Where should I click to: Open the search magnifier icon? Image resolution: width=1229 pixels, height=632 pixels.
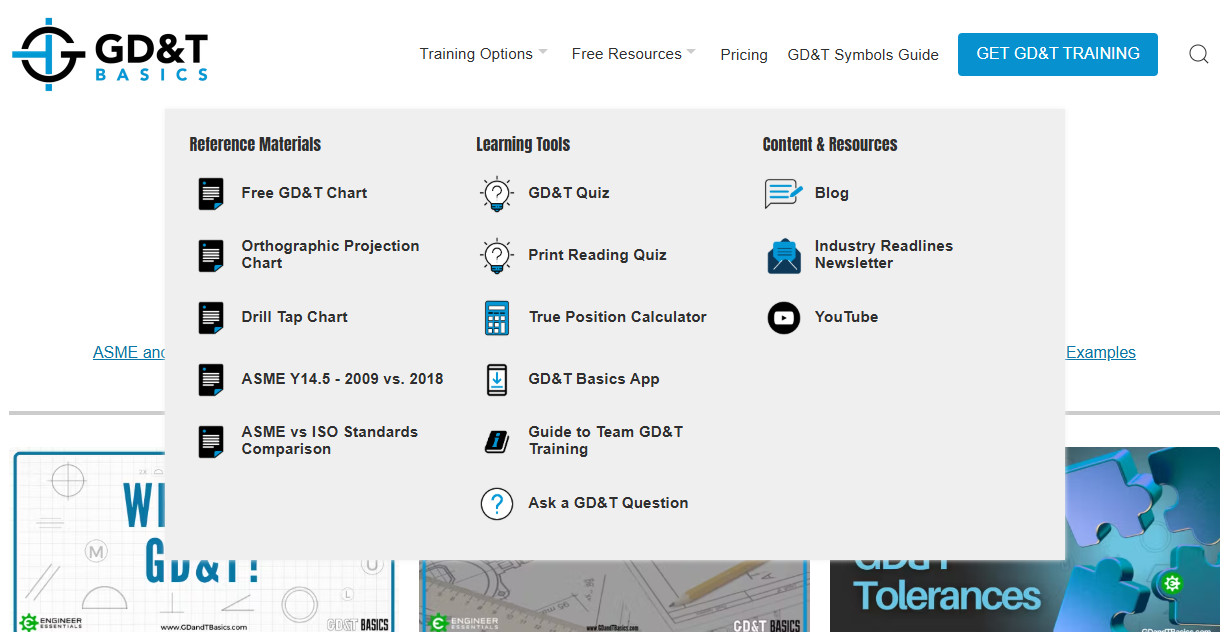[1198, 54]
